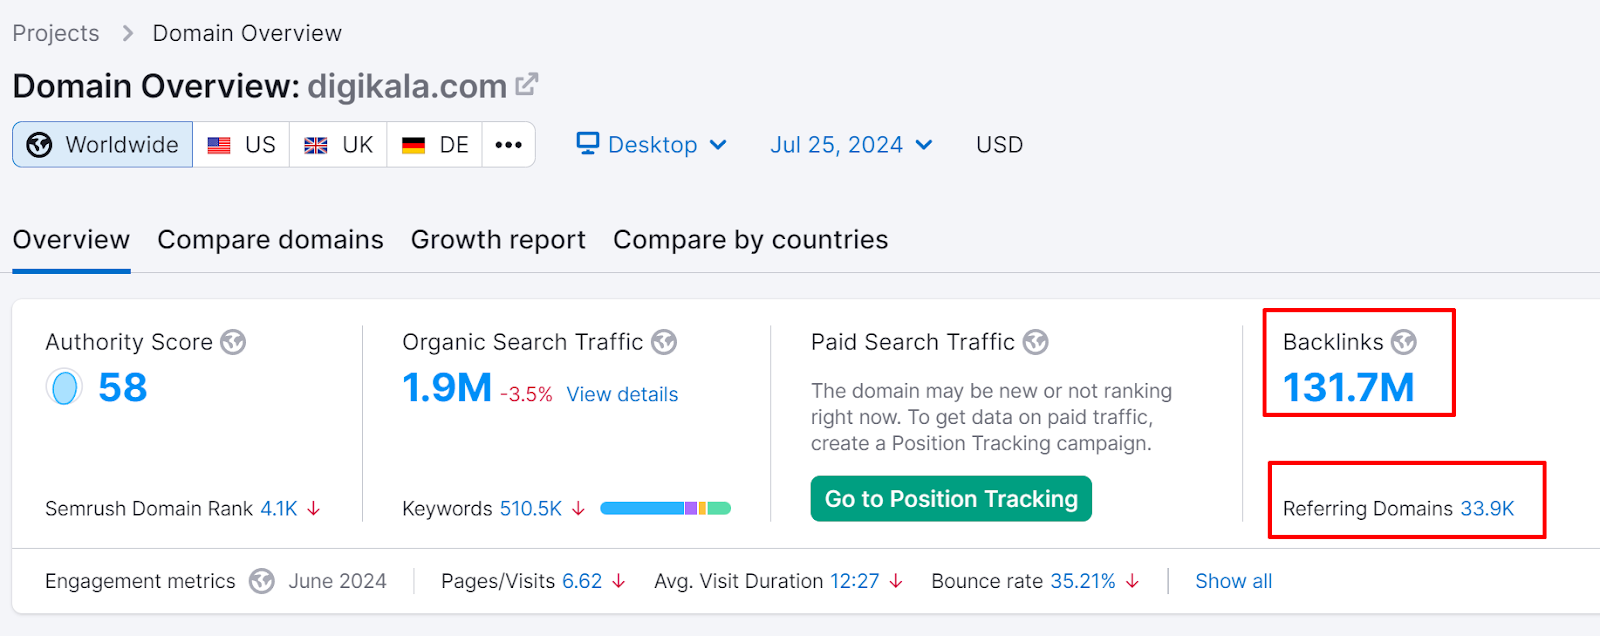This screenshot has height=636, width=1600.
Task: Open external link icon beside digikala.com
Action: click(527, 85)
